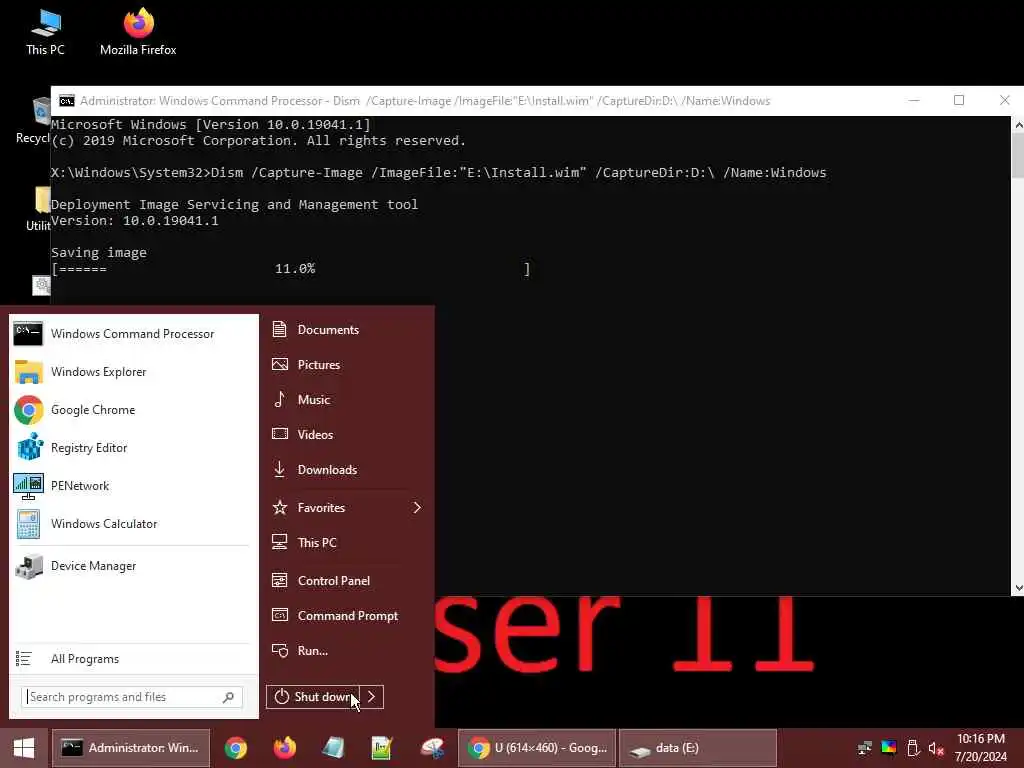The image size is (1024, 768).
Task: Click the command window scrollbar down arrow
Action: 1017,588
